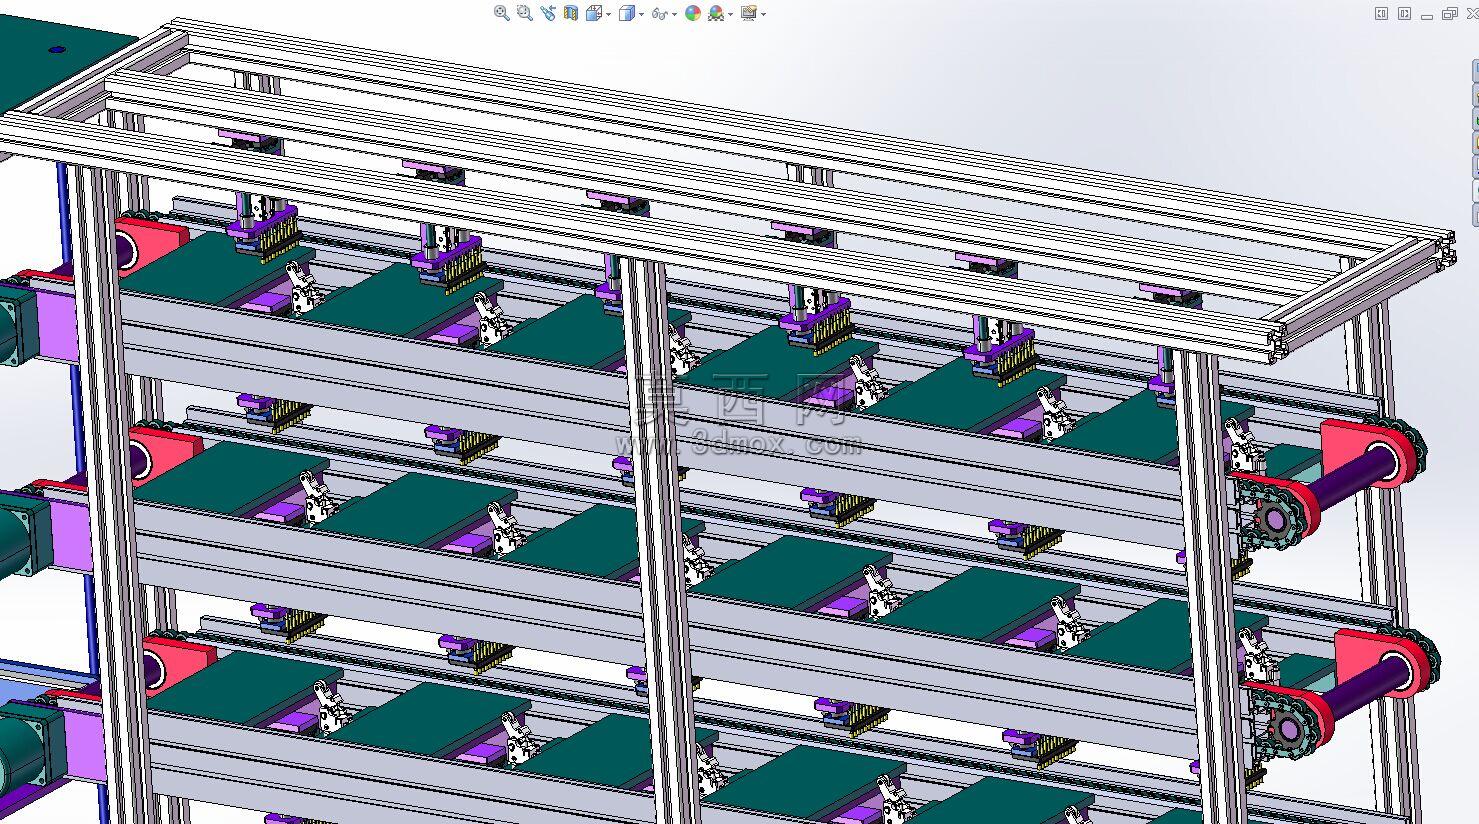Toggle the Section View tool
1479x824 pixels.
click(x=571, y=13)
